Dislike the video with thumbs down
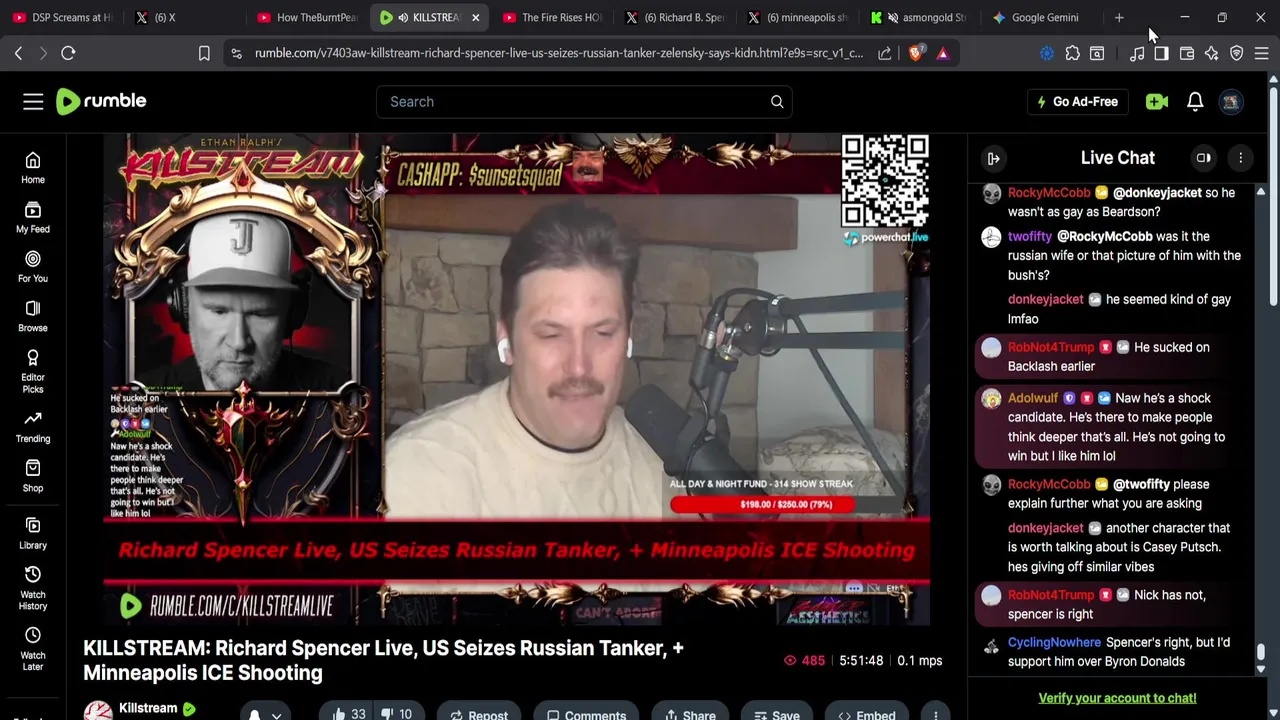 pos(398,714)
